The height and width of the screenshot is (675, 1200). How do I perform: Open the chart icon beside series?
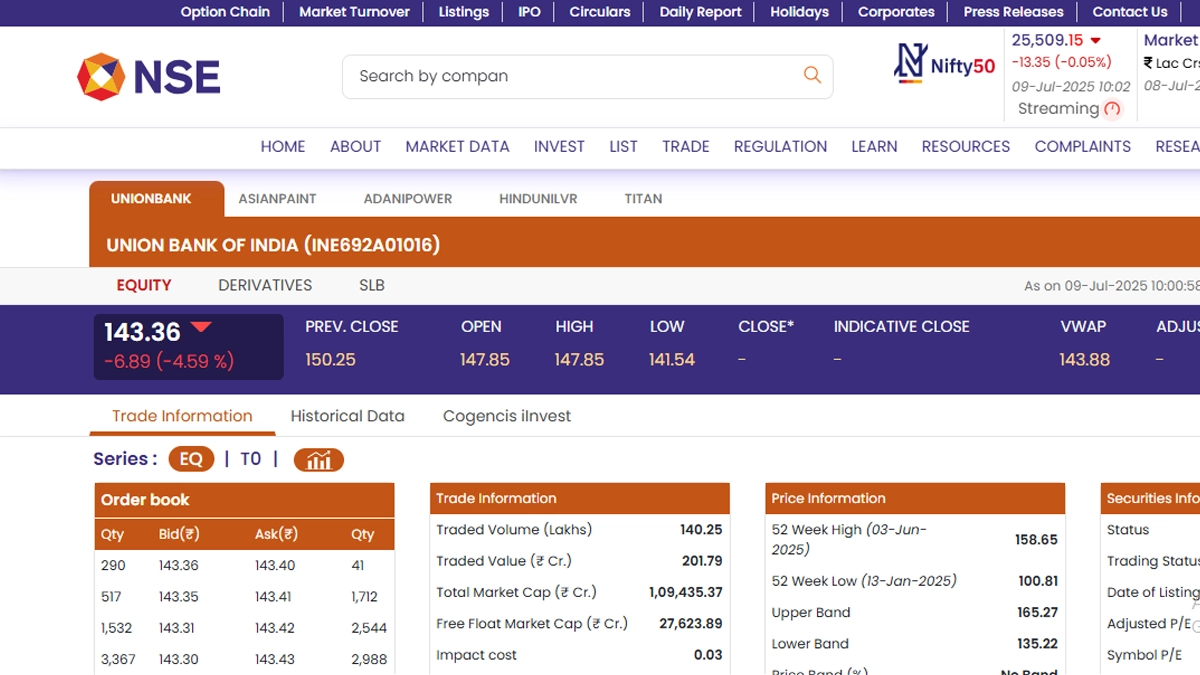pos(318,460)
